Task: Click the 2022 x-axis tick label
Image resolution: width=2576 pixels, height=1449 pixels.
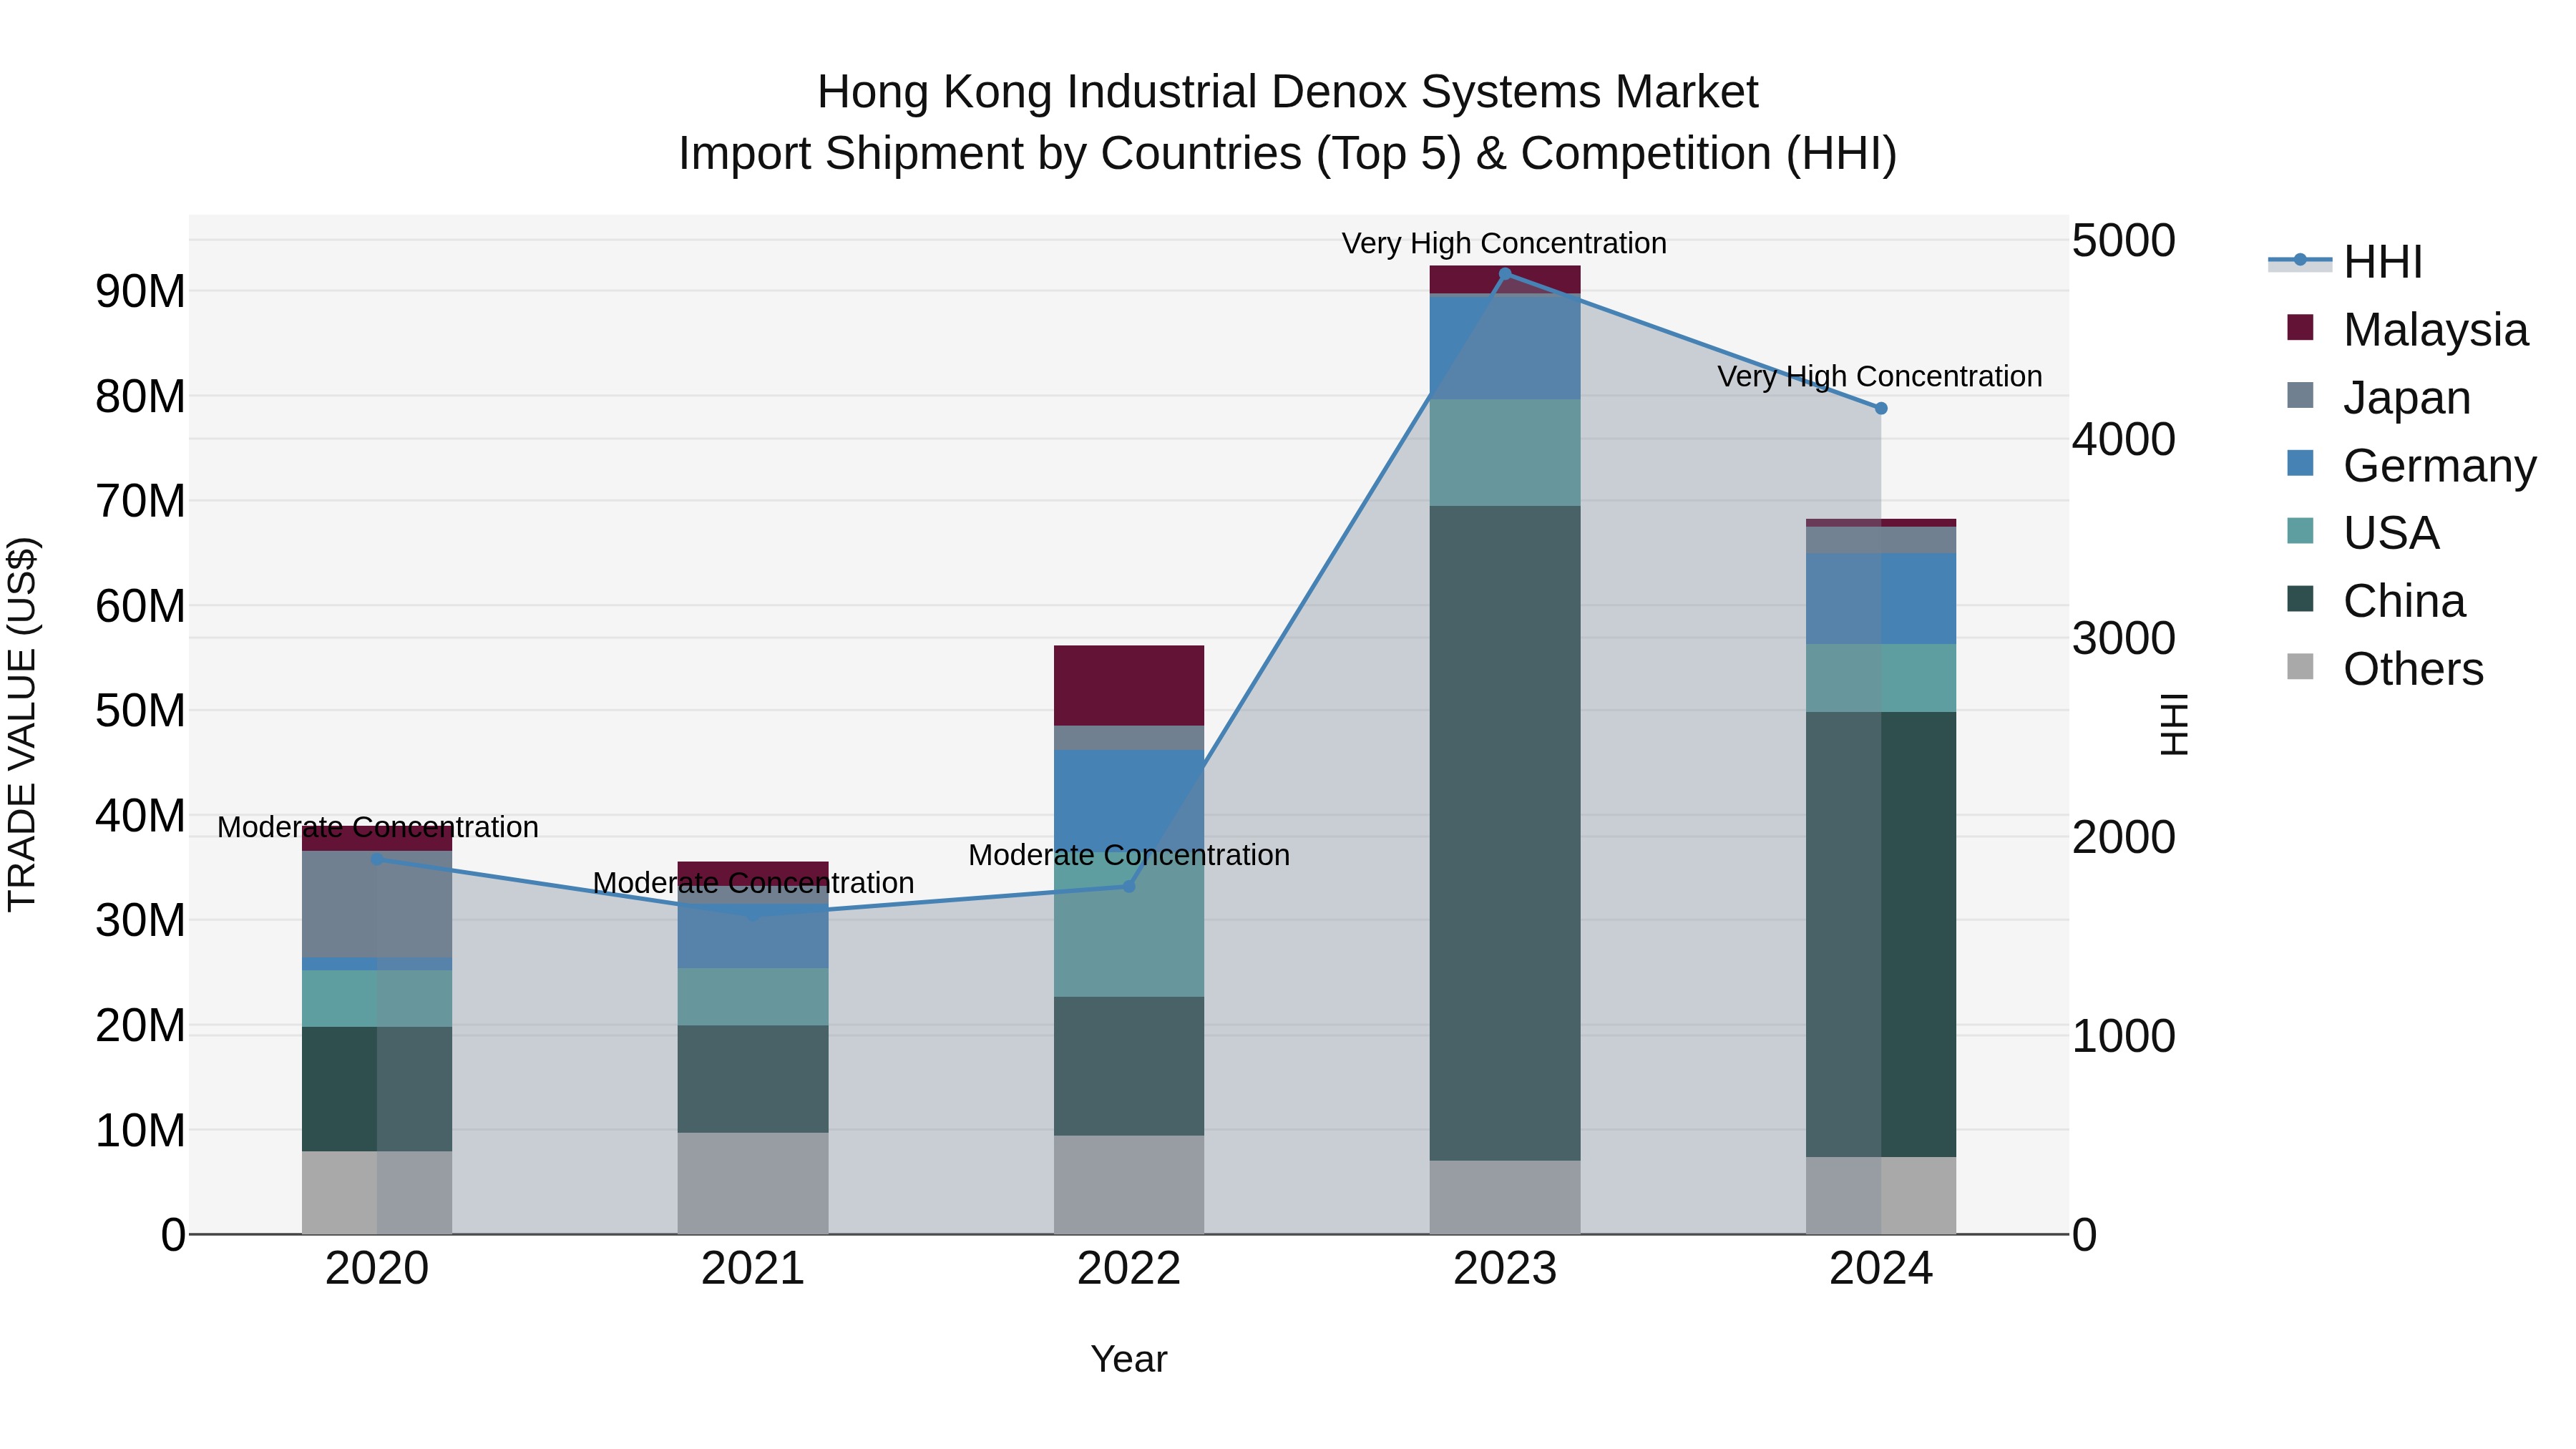Action: coord(1129,1269)
